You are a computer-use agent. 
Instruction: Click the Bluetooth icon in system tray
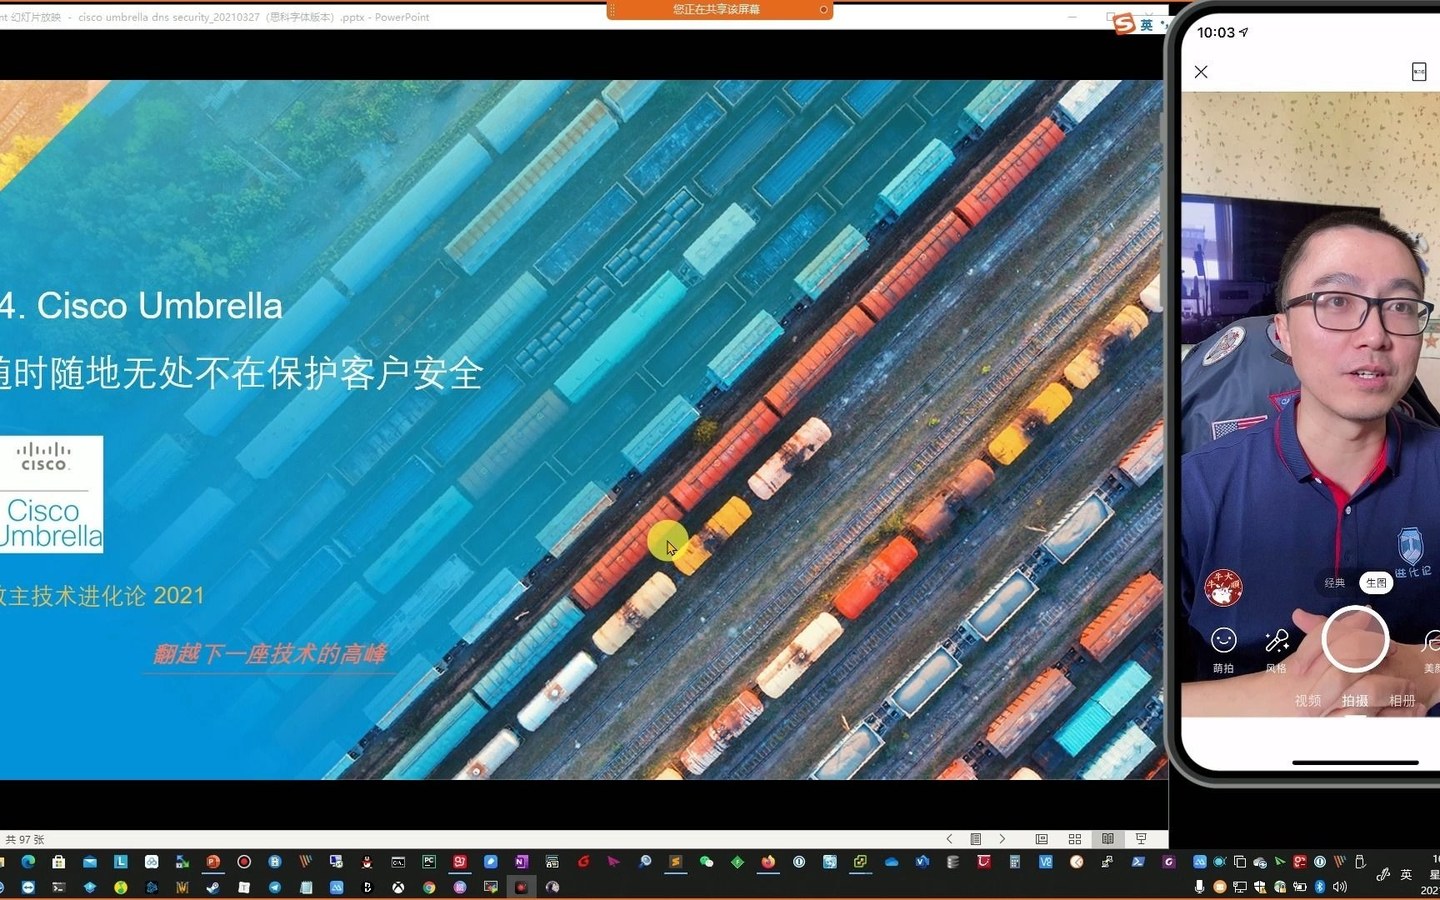(x=1320, y=886)
